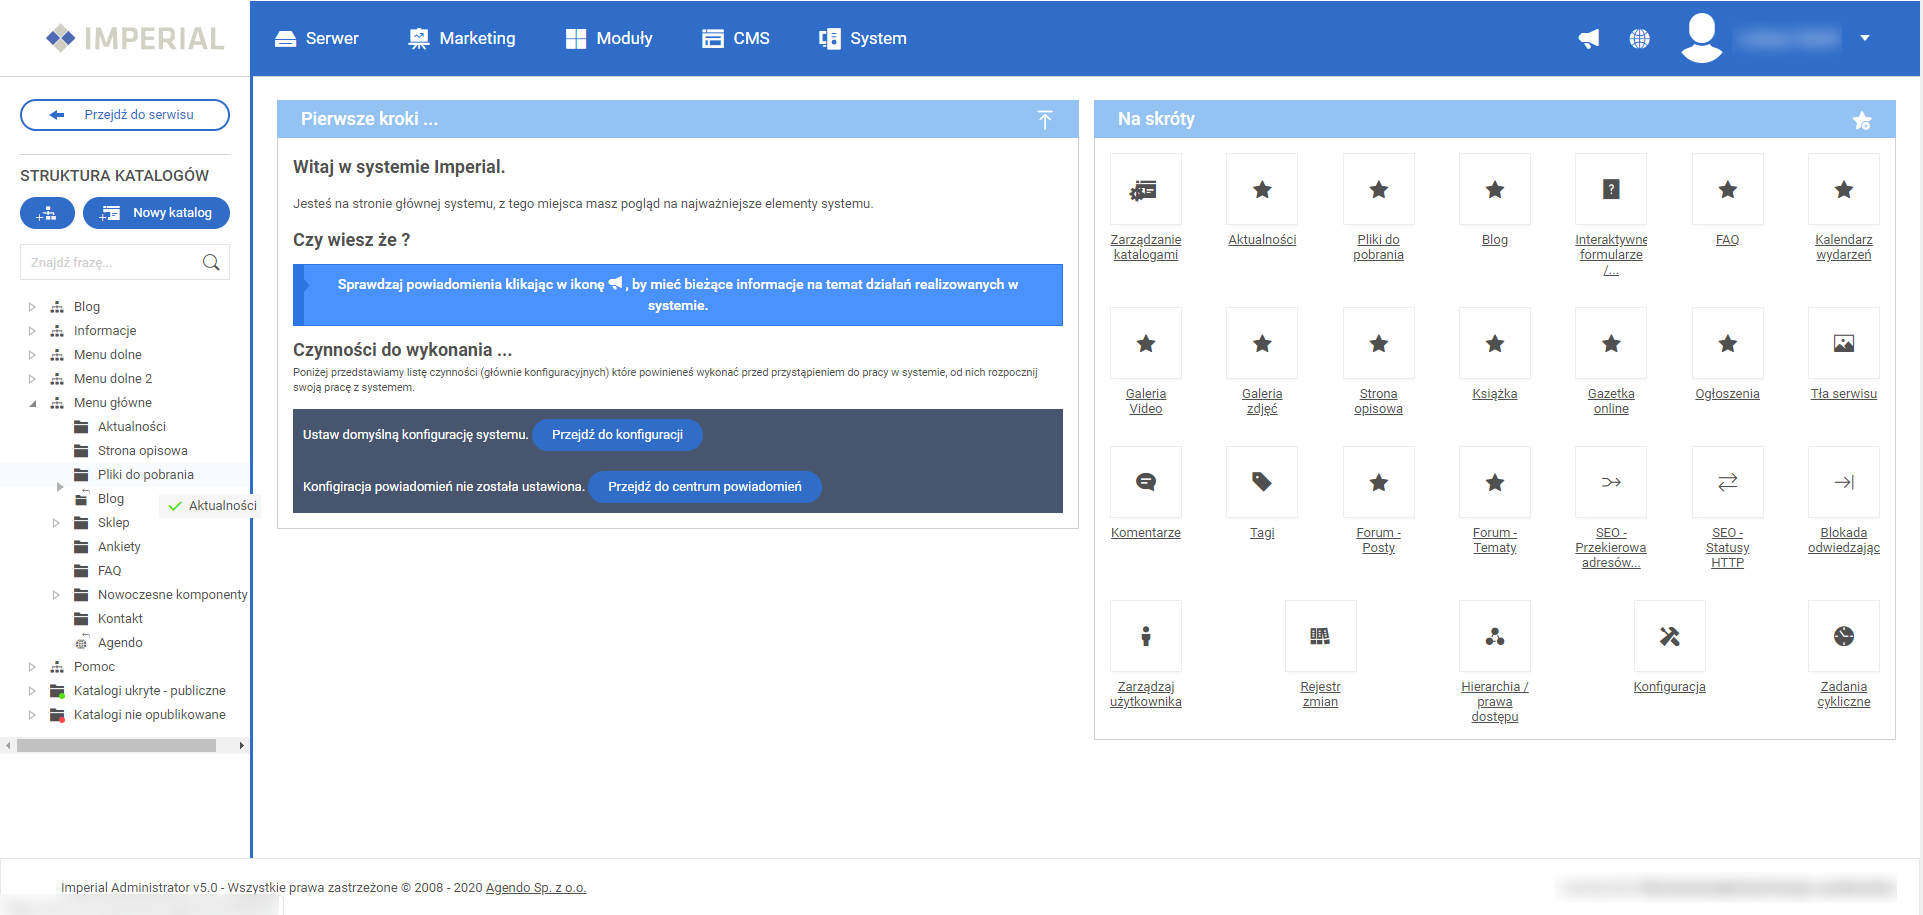Open the Moduły menu
Screen dimensions: 1923x915
click(609, 38)
